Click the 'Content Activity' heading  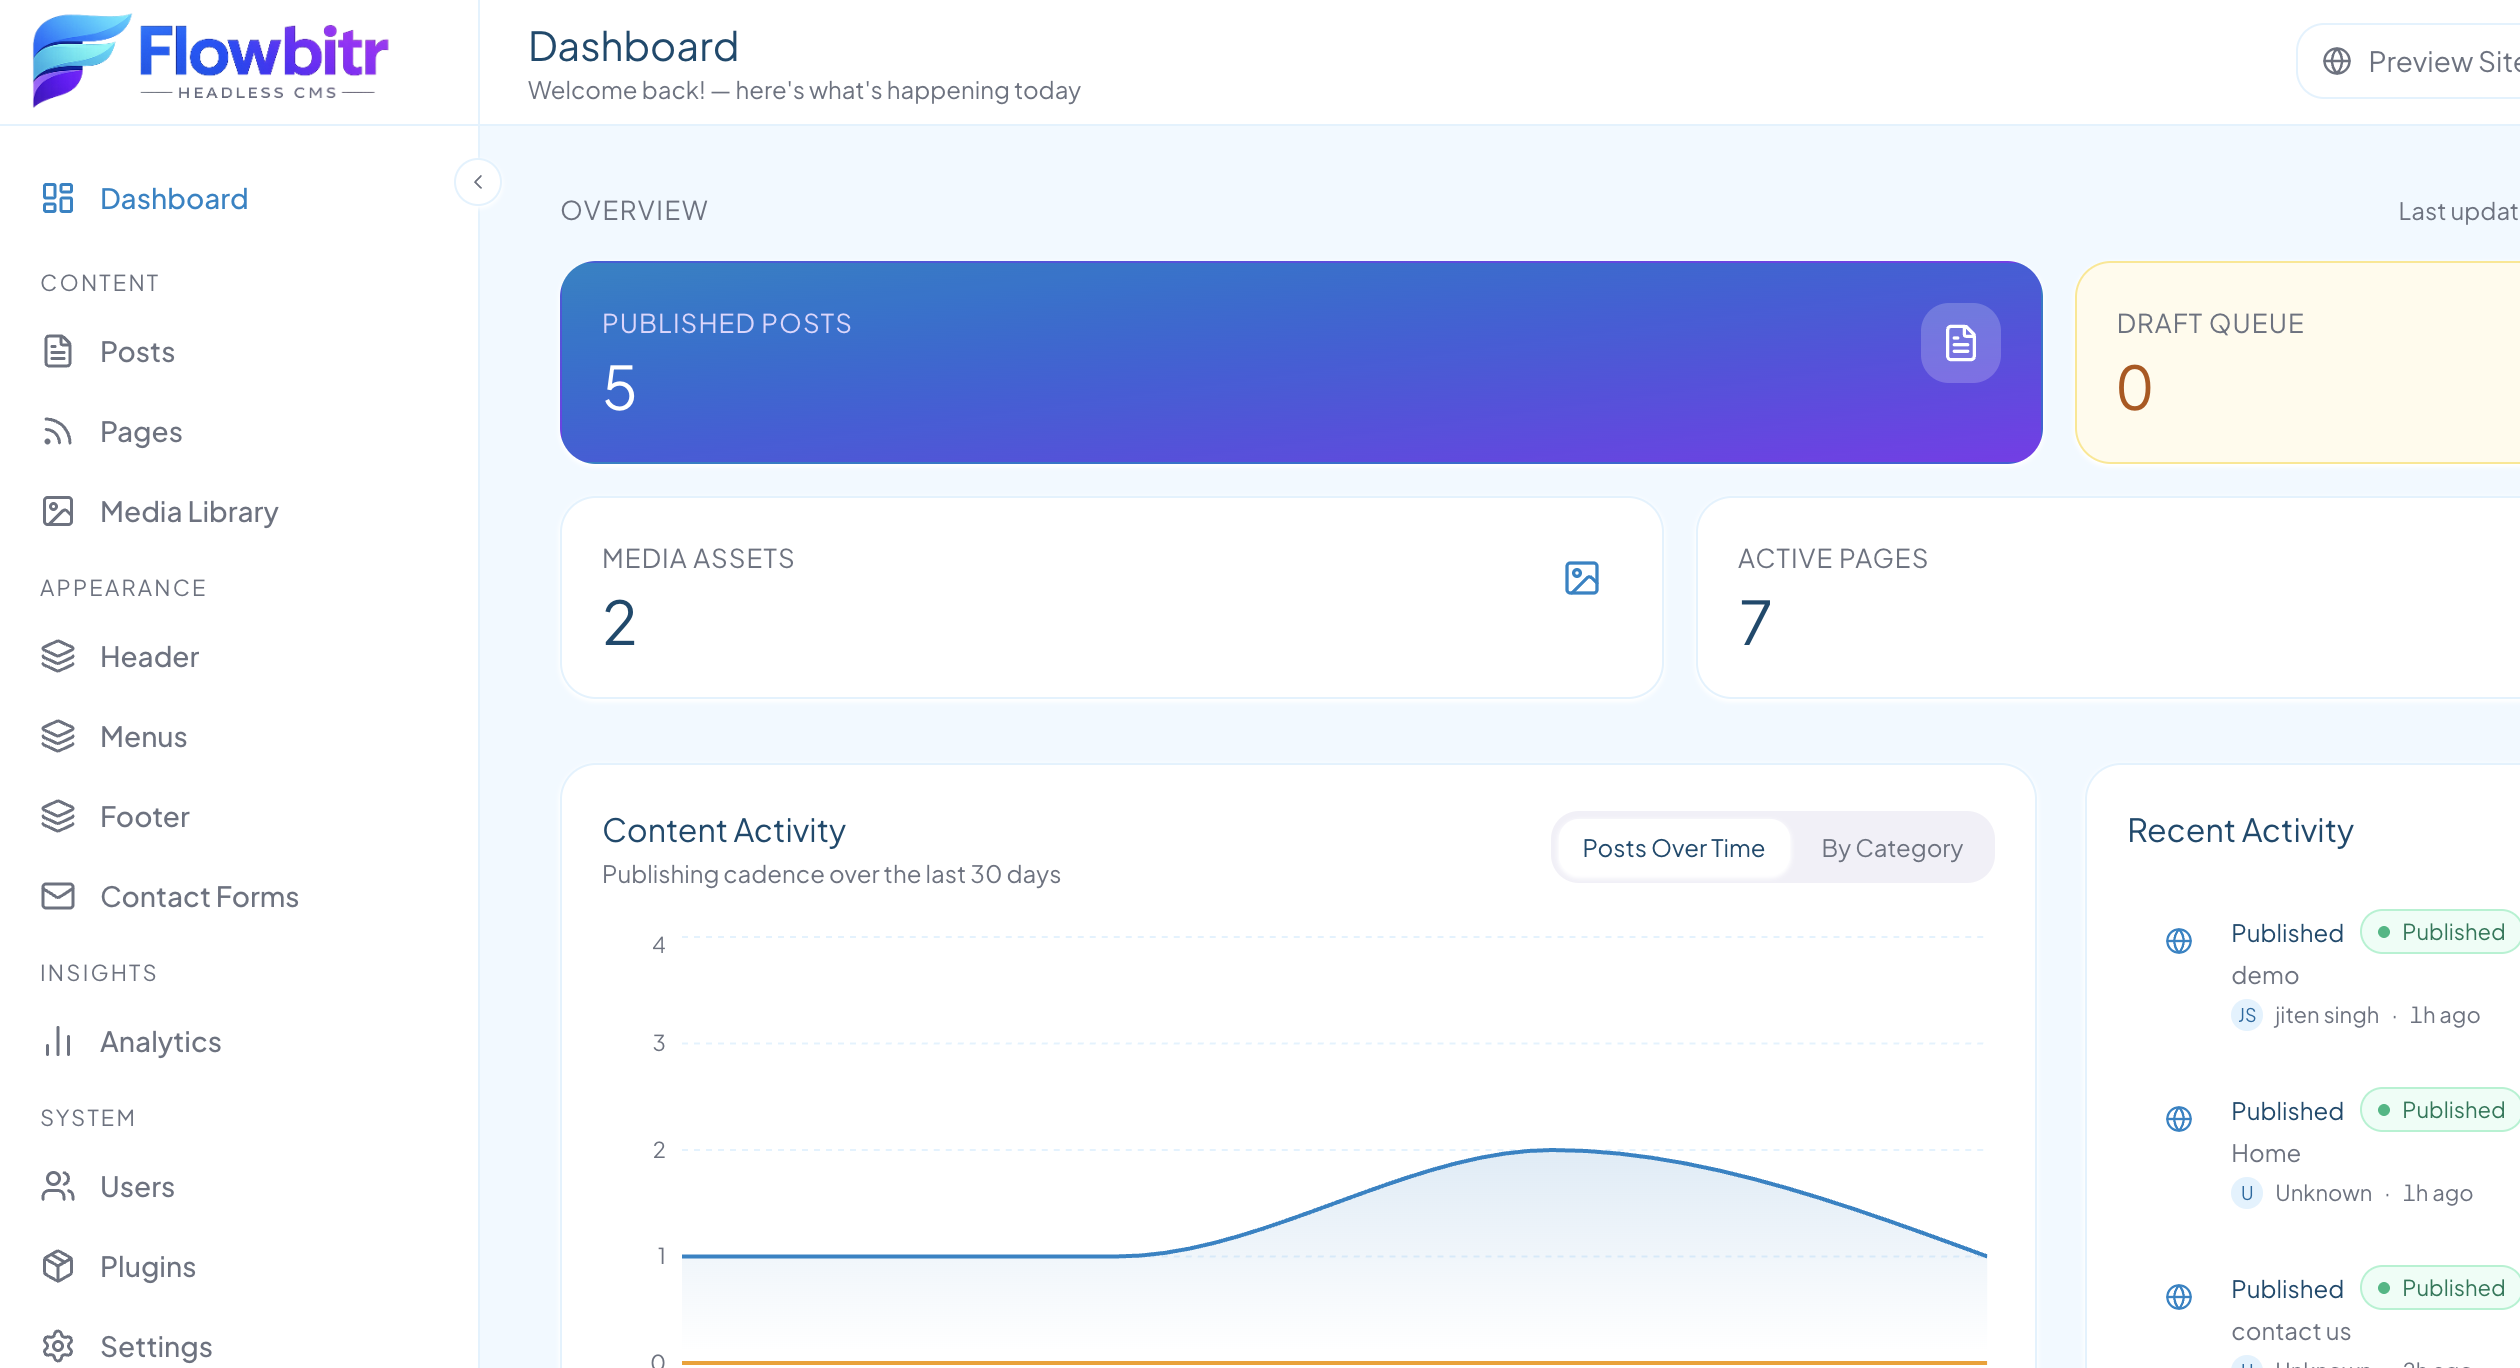point(724,830)
